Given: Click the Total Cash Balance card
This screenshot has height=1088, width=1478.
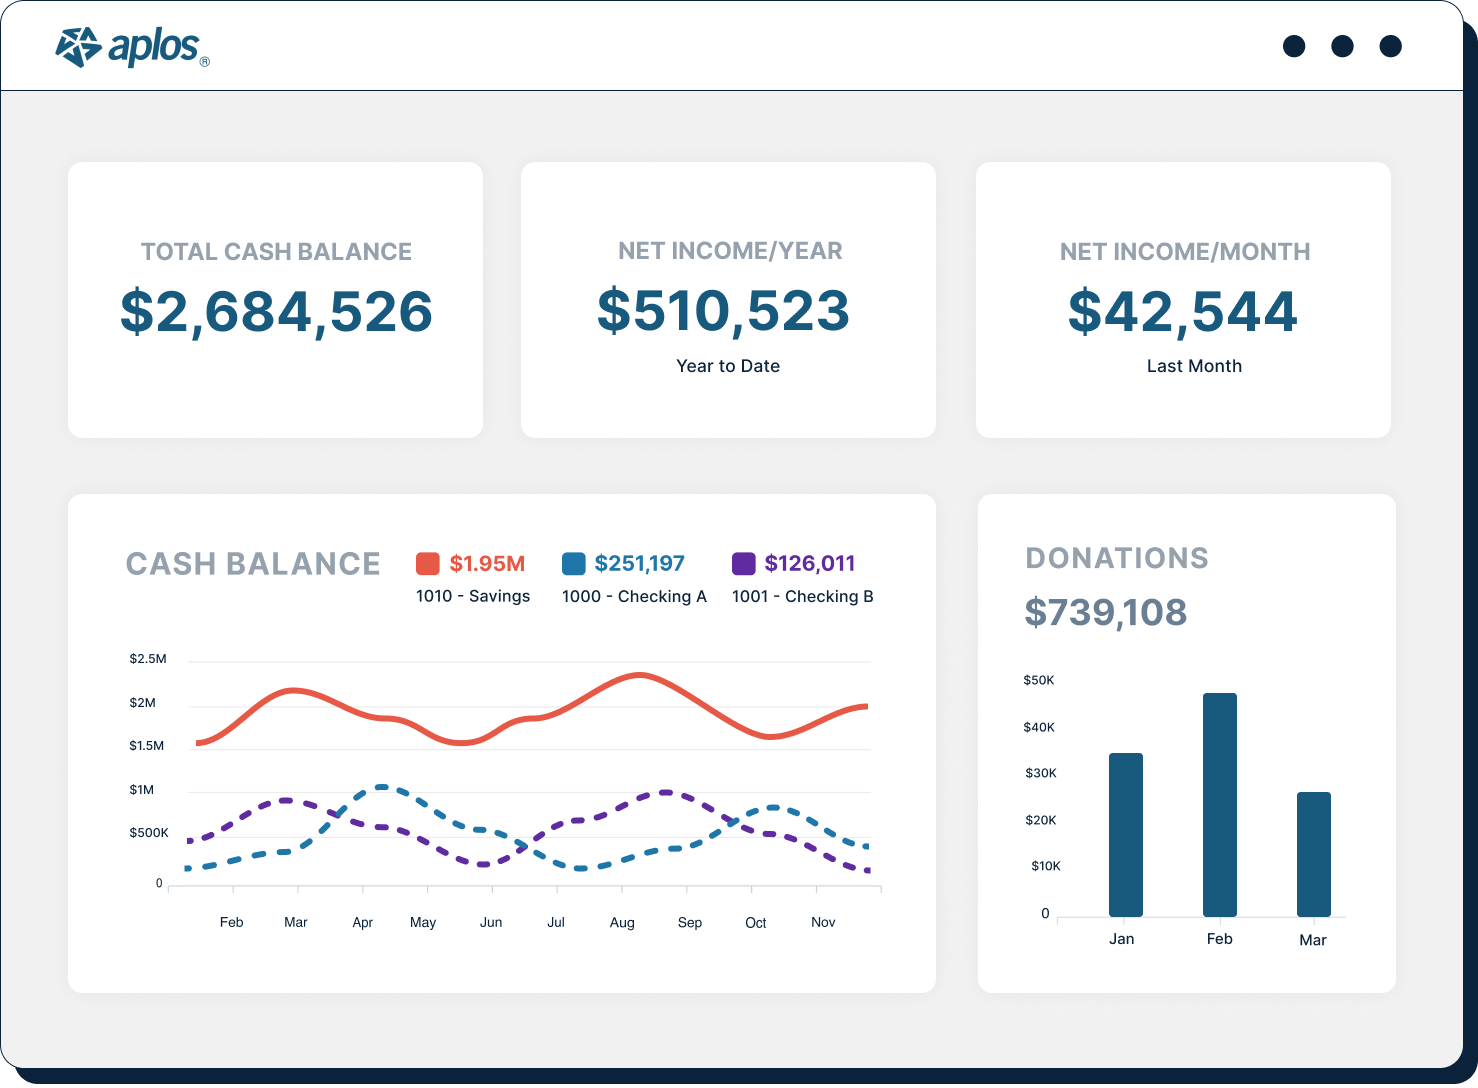Looking at the screenshot, I should (275, 299).
